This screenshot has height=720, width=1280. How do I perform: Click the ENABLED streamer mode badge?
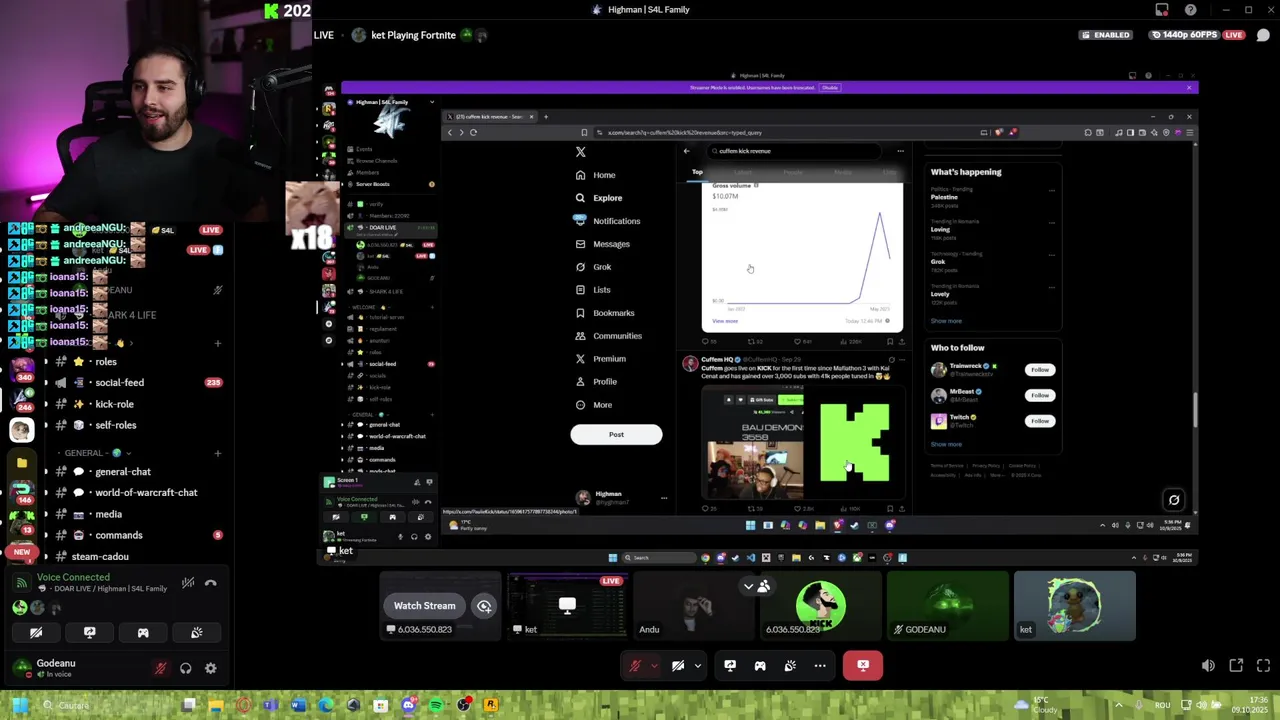pyautogui.click(x=1106, y=35)
